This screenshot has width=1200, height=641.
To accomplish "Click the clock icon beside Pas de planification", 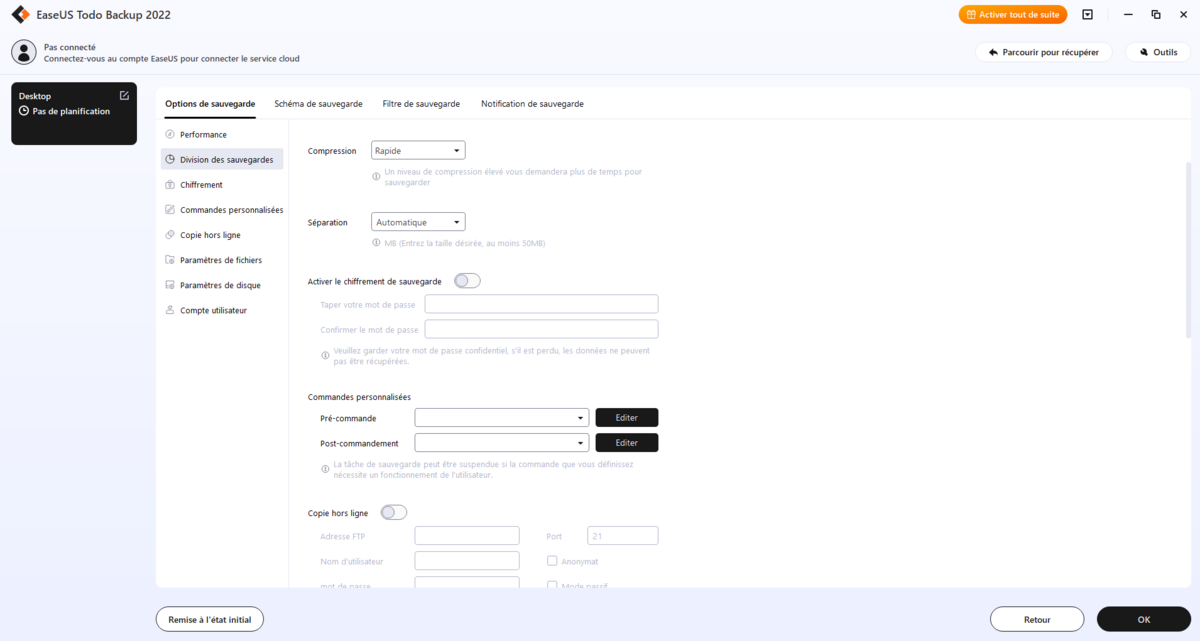I will point(24,111).
